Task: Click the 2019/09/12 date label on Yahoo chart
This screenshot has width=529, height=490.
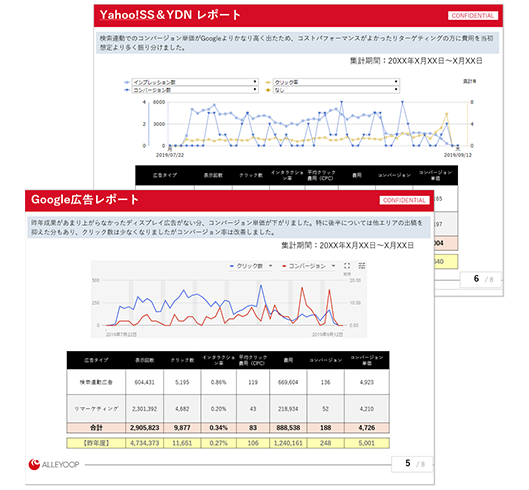Action: [x=457, y=155]
